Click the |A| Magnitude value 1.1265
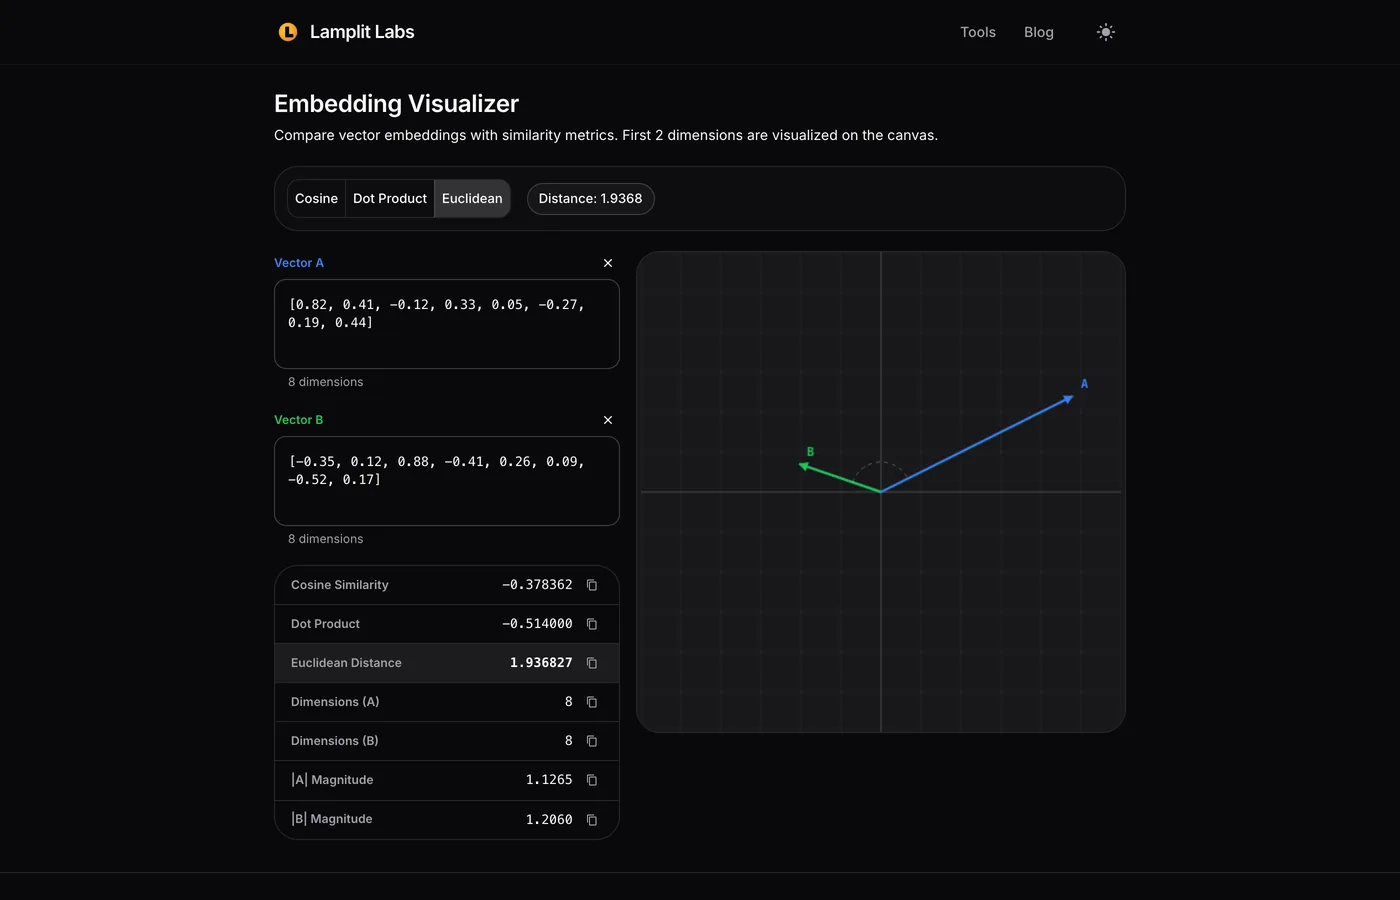Image resolution: width=1400 pixels, height=900 pixels. [x=549, y=780]
